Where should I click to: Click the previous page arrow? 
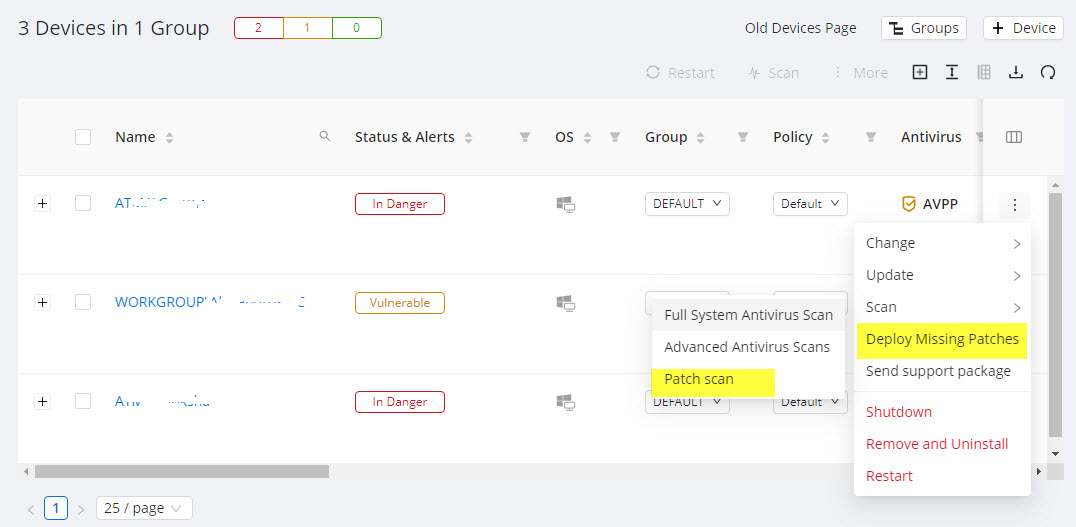point(31,509)
